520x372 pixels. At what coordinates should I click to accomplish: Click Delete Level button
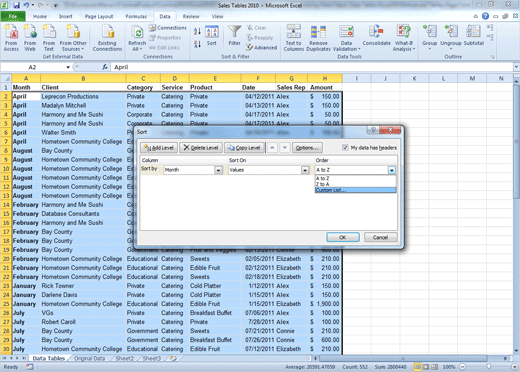pyautogui.click(x=201, y=147)
